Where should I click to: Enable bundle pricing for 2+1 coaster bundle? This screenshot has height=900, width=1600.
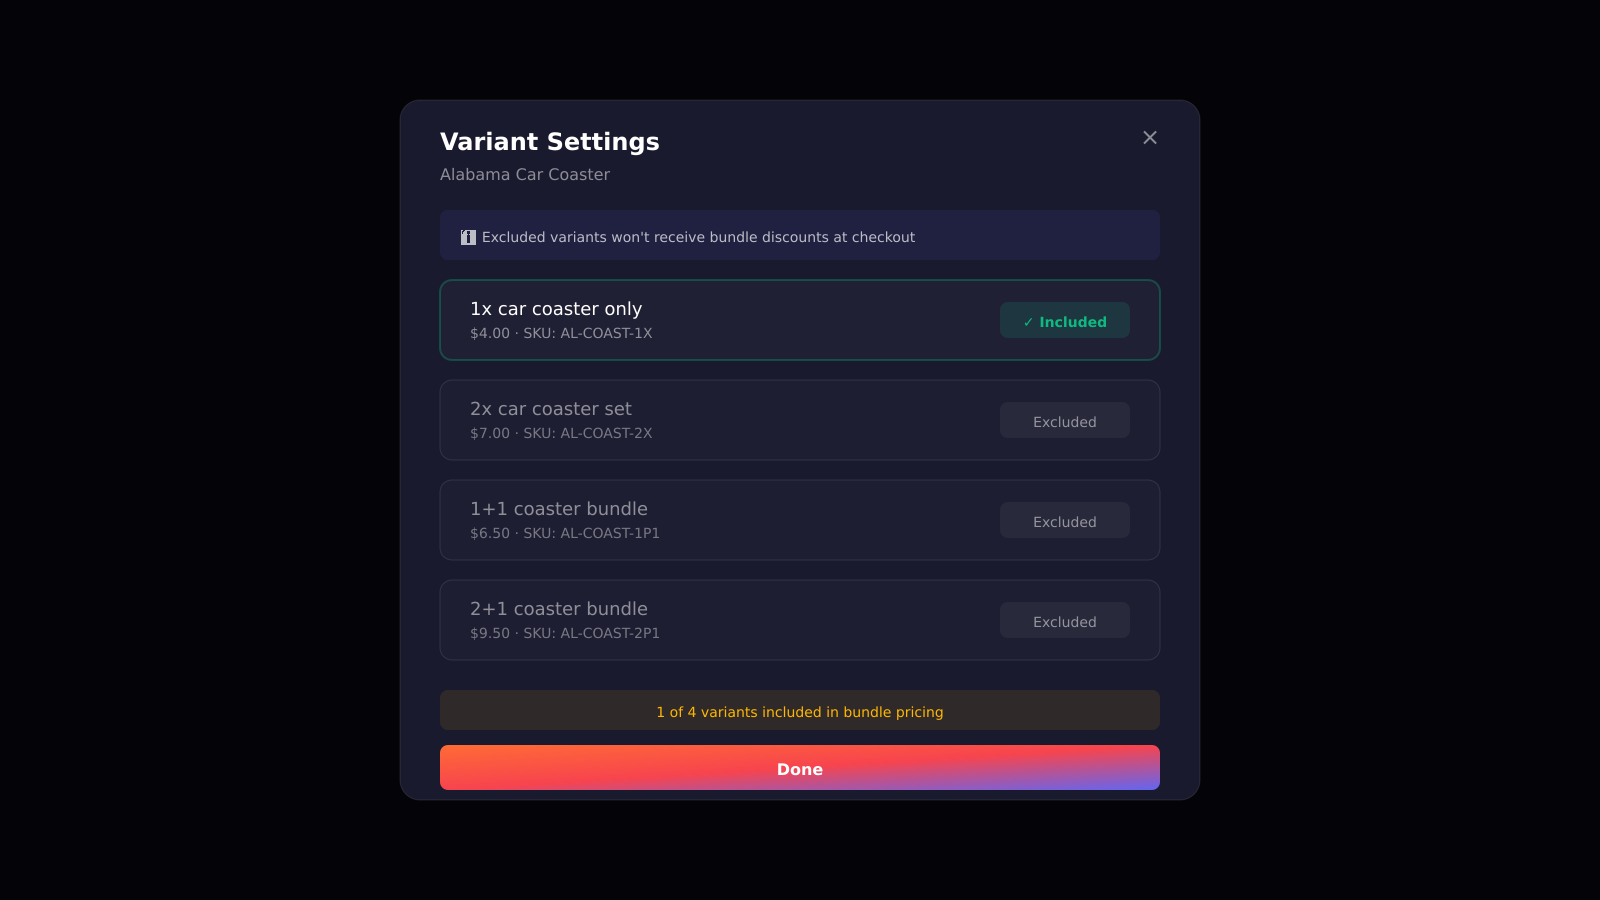(1064, 620)
